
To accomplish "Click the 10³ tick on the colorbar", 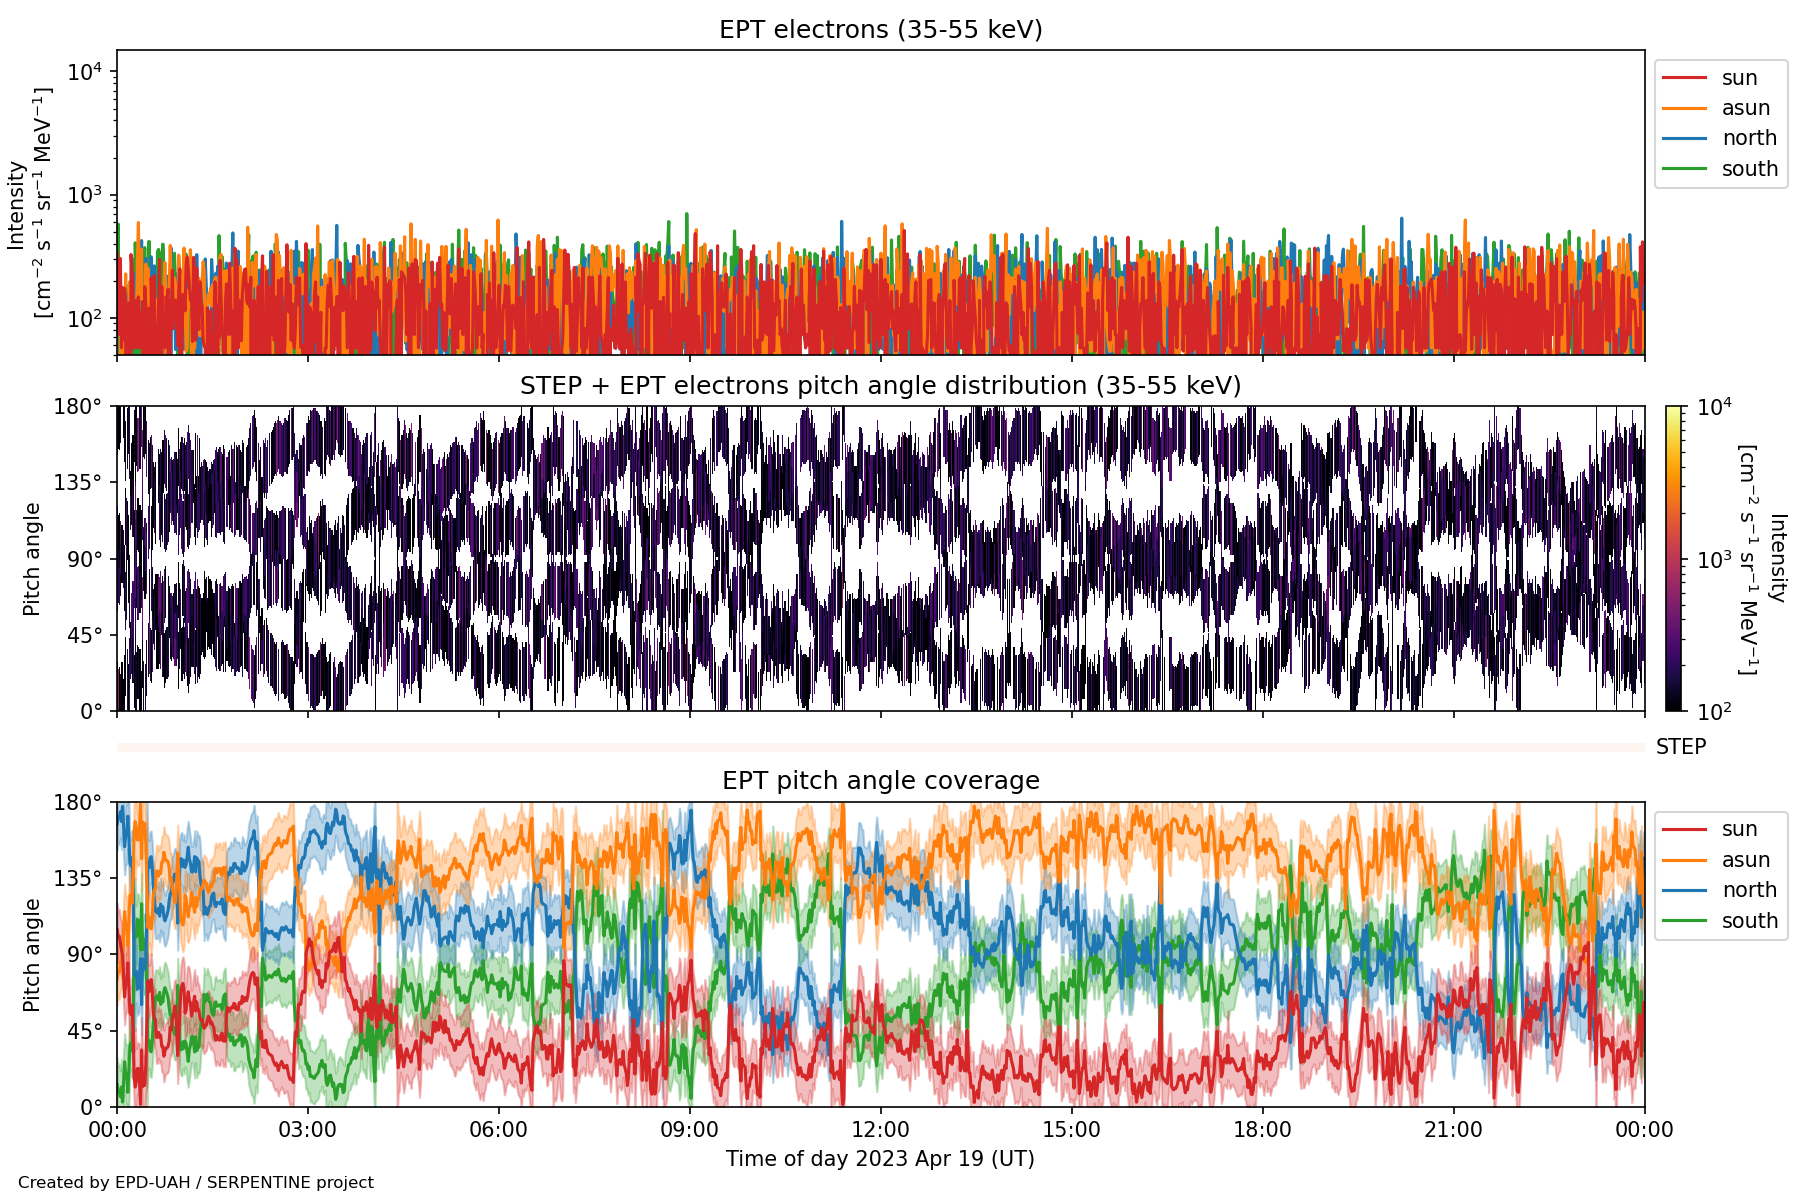I will click(1714, 560).
